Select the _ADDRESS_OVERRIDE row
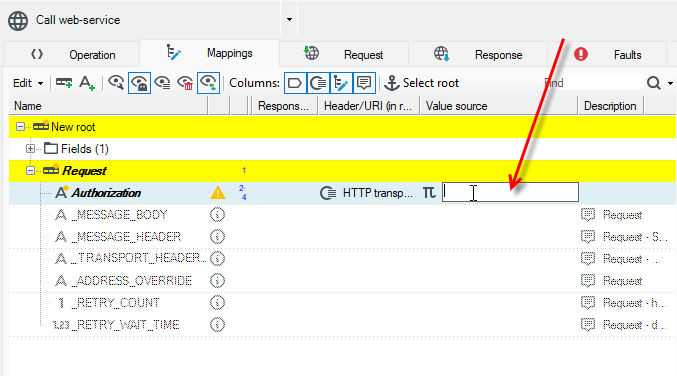The image size is (677, 376). tap(342, 281)
